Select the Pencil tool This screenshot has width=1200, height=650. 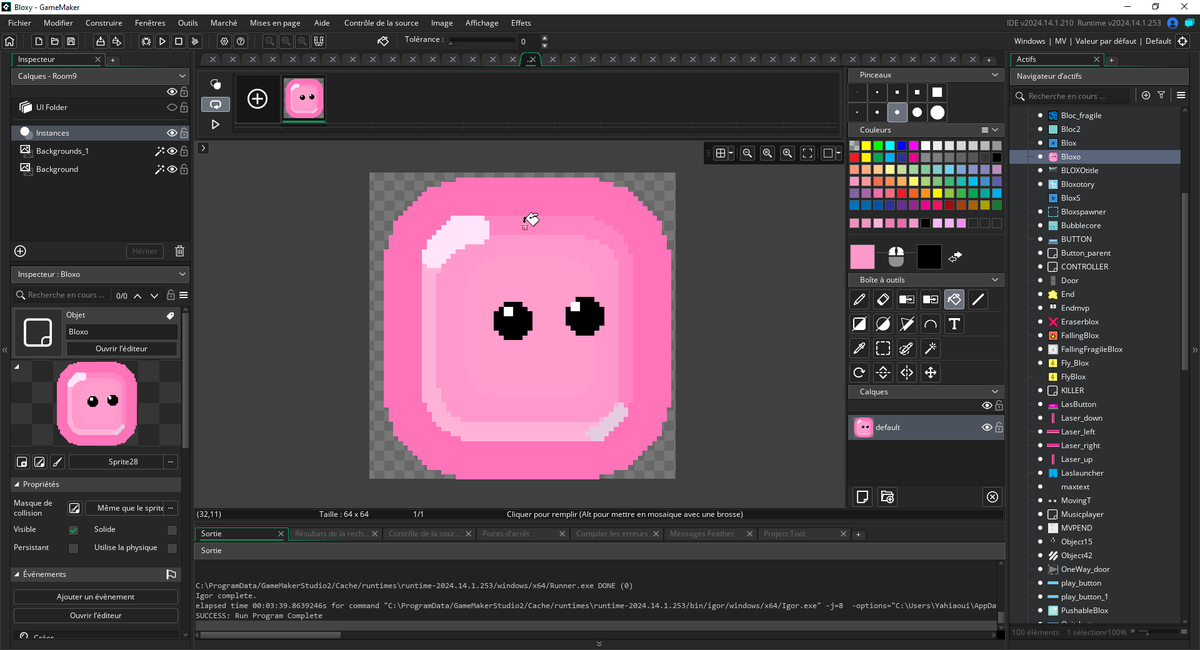858,299
